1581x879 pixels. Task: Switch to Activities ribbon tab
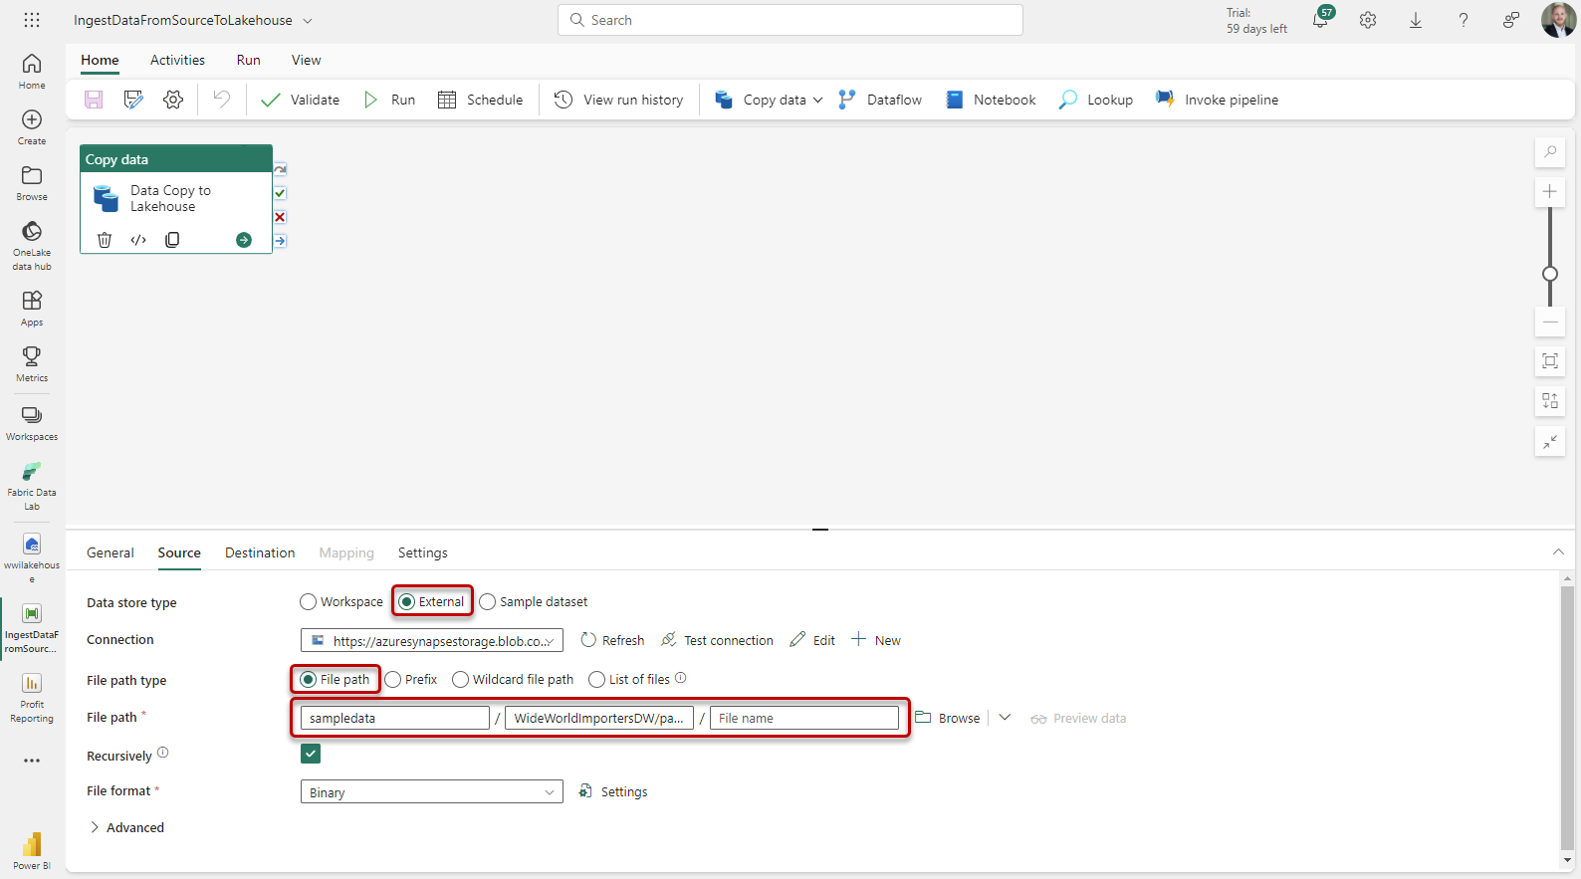point(177,60)
